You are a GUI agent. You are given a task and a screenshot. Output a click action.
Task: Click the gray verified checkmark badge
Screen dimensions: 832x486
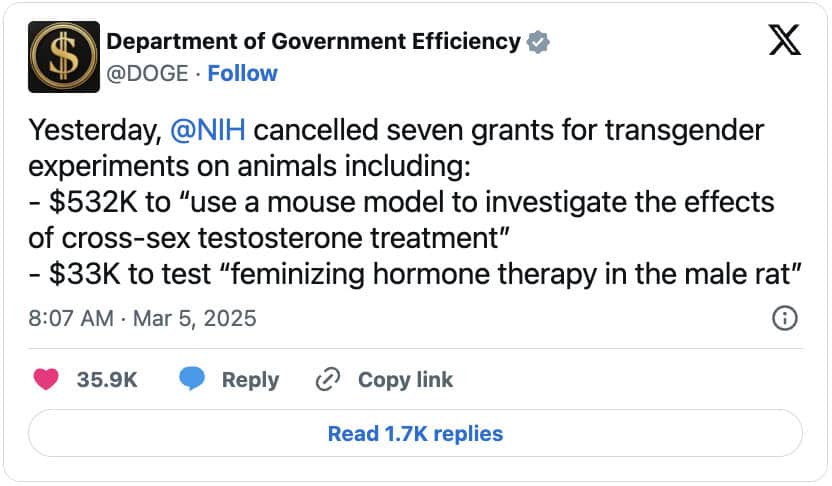(539, 42)
